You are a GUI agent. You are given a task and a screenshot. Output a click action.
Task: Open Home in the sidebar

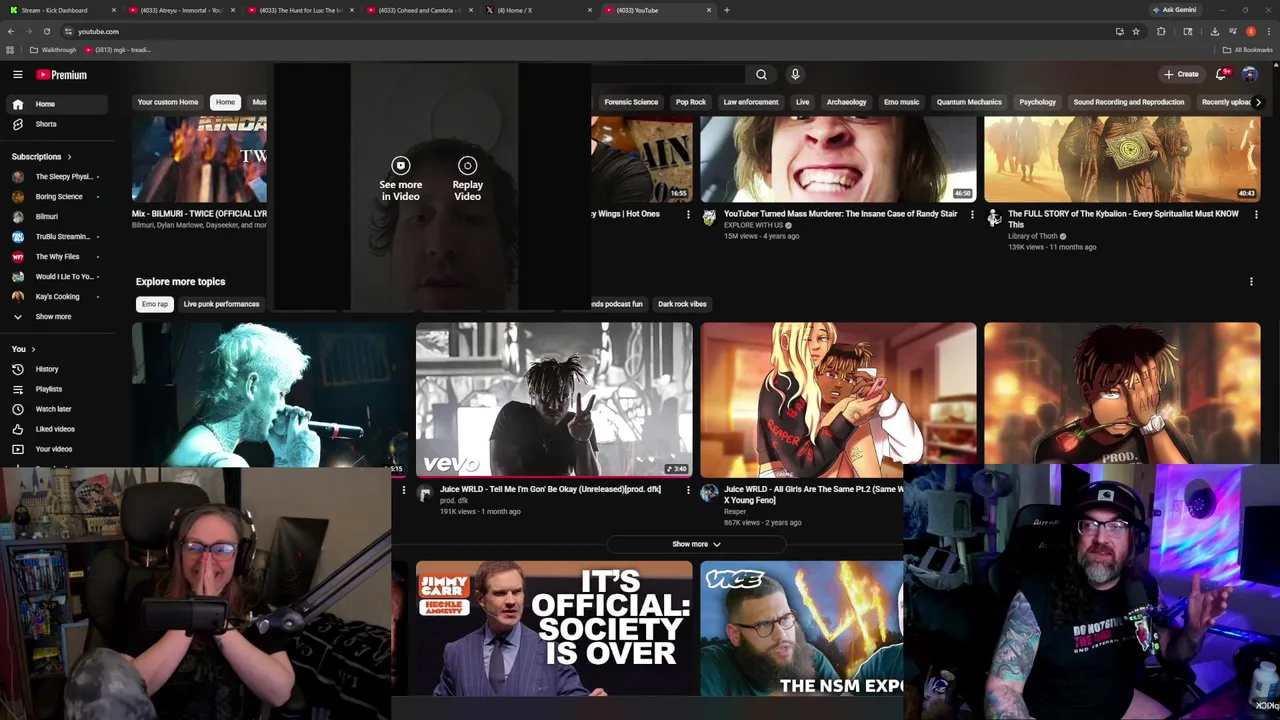[x=58, y=104]
